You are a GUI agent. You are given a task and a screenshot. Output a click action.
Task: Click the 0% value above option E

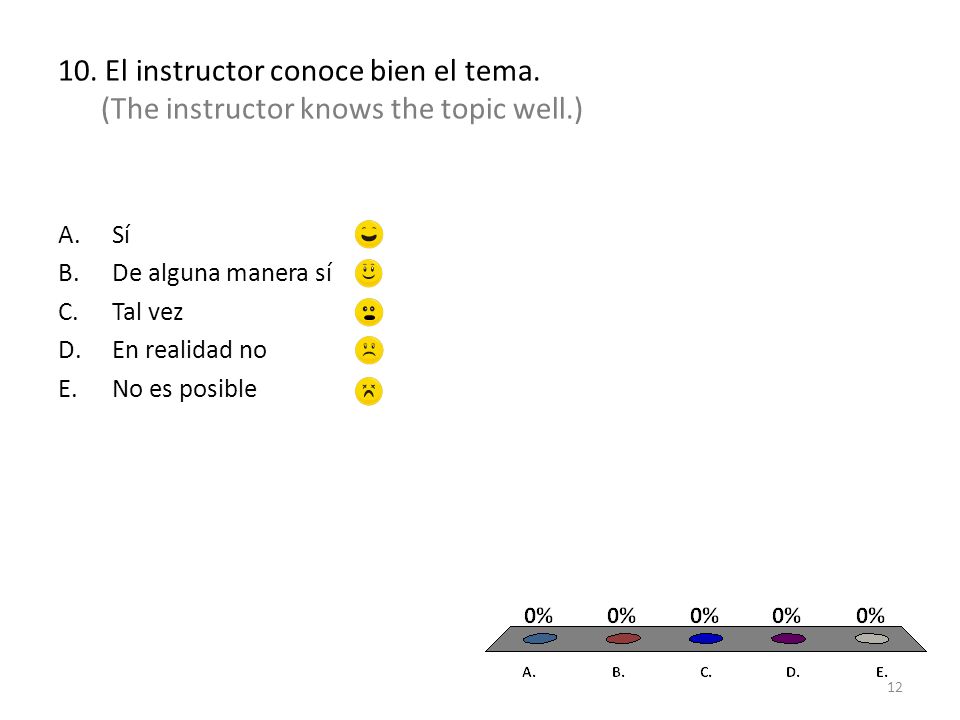(x=870, y=615)
